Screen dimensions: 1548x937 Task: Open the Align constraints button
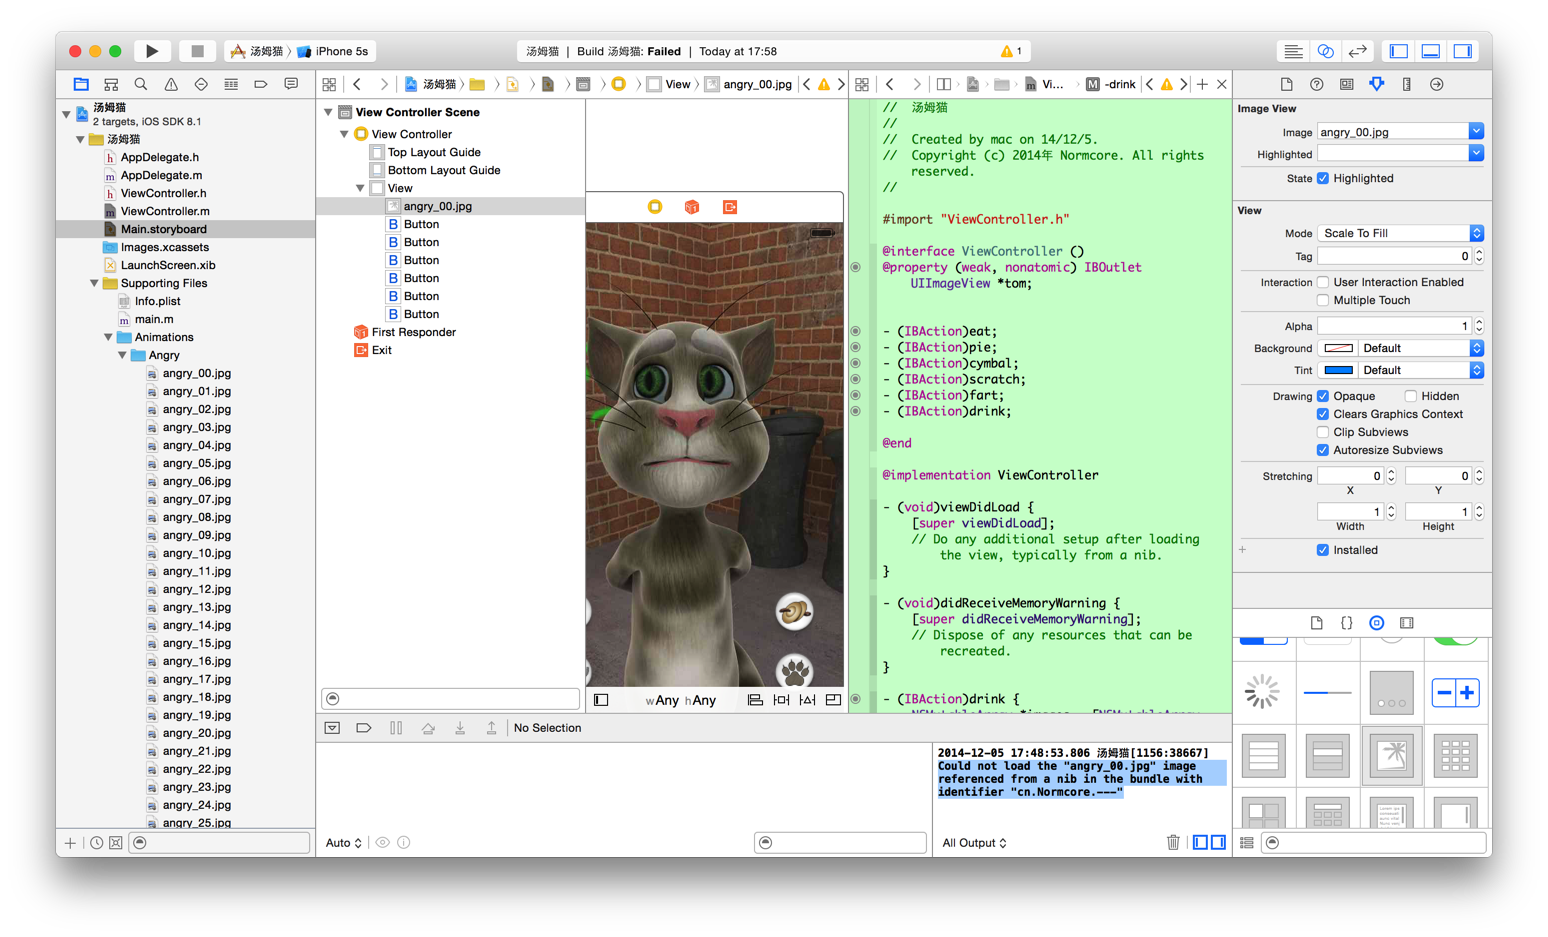pyautogui.click(x=755, y=700)
